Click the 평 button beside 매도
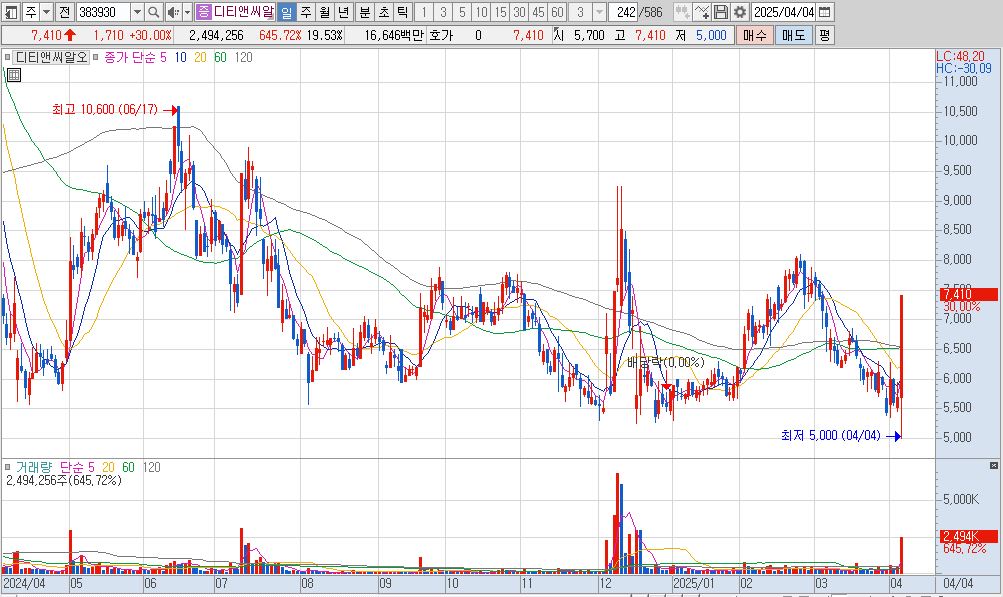The image size is (1003, 597). 825,35
